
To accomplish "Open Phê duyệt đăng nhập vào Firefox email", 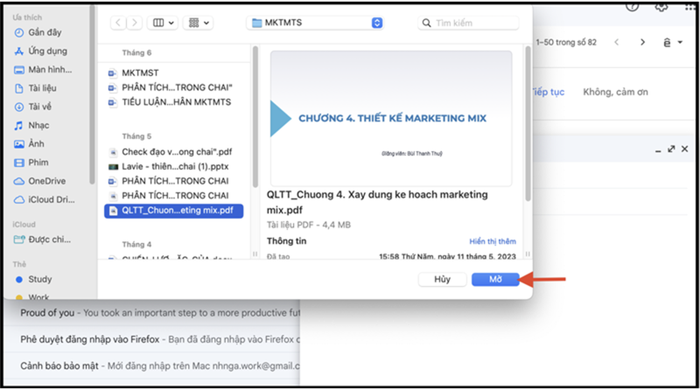I will pos(152,339).
